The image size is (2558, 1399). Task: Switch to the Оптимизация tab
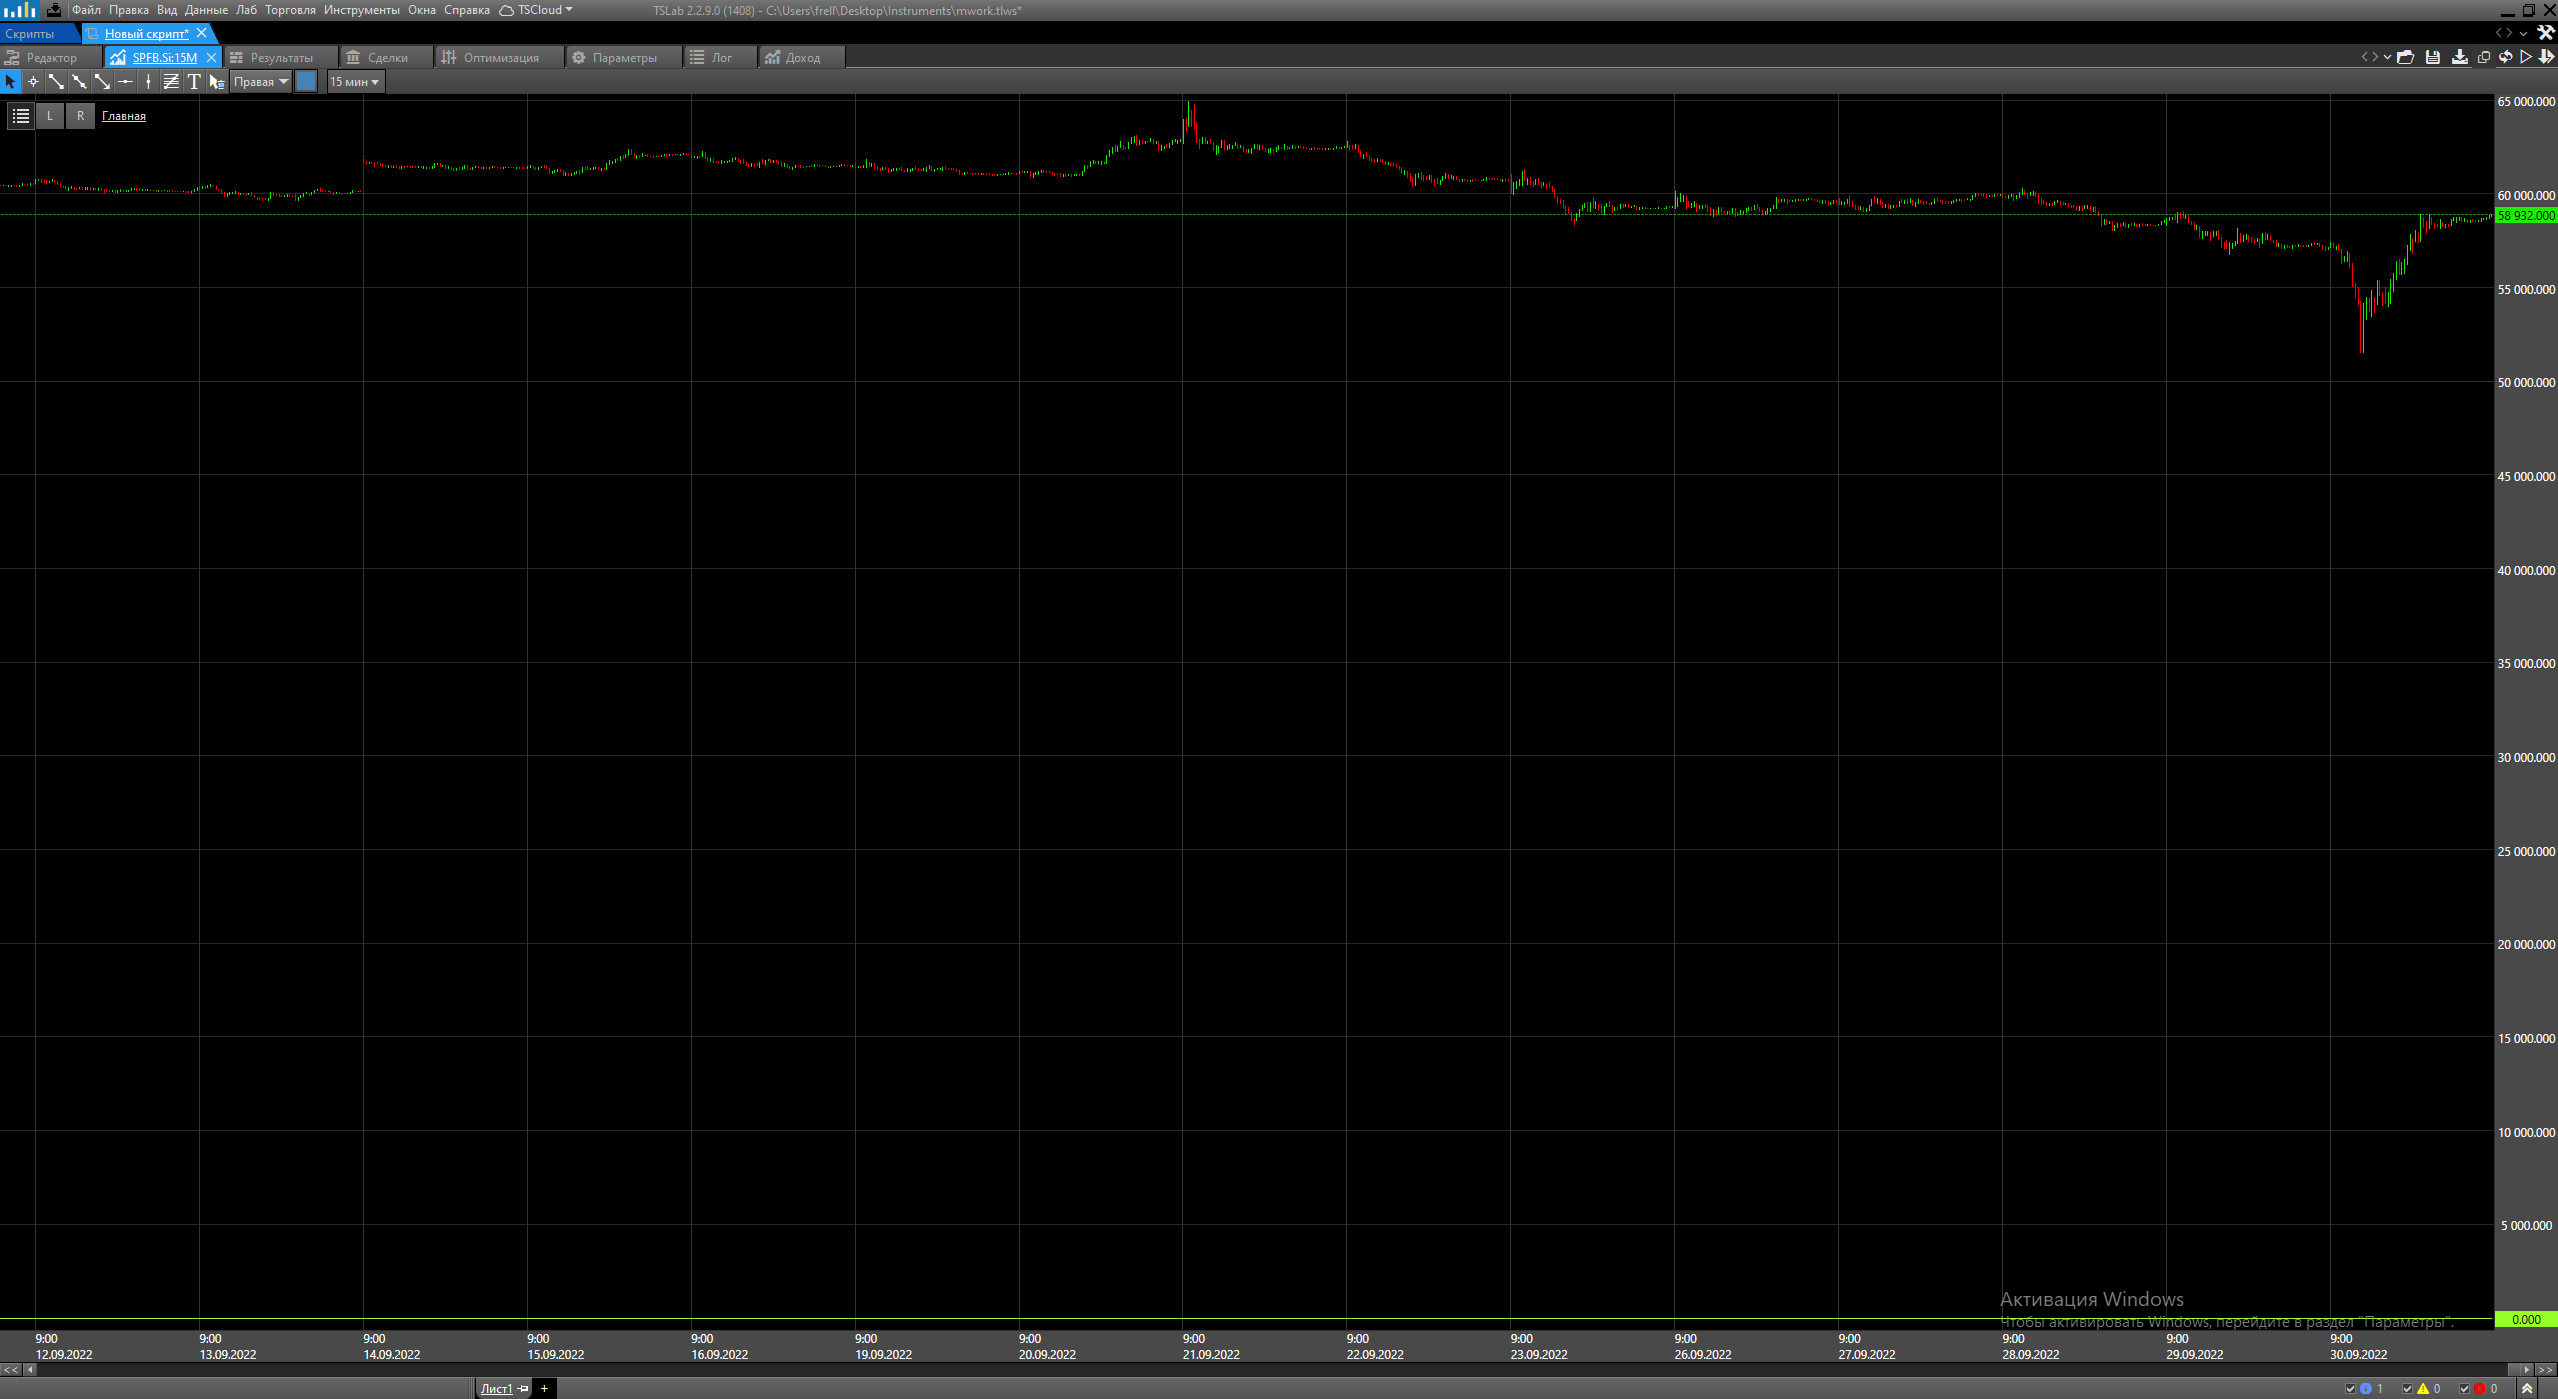[500, 57]
